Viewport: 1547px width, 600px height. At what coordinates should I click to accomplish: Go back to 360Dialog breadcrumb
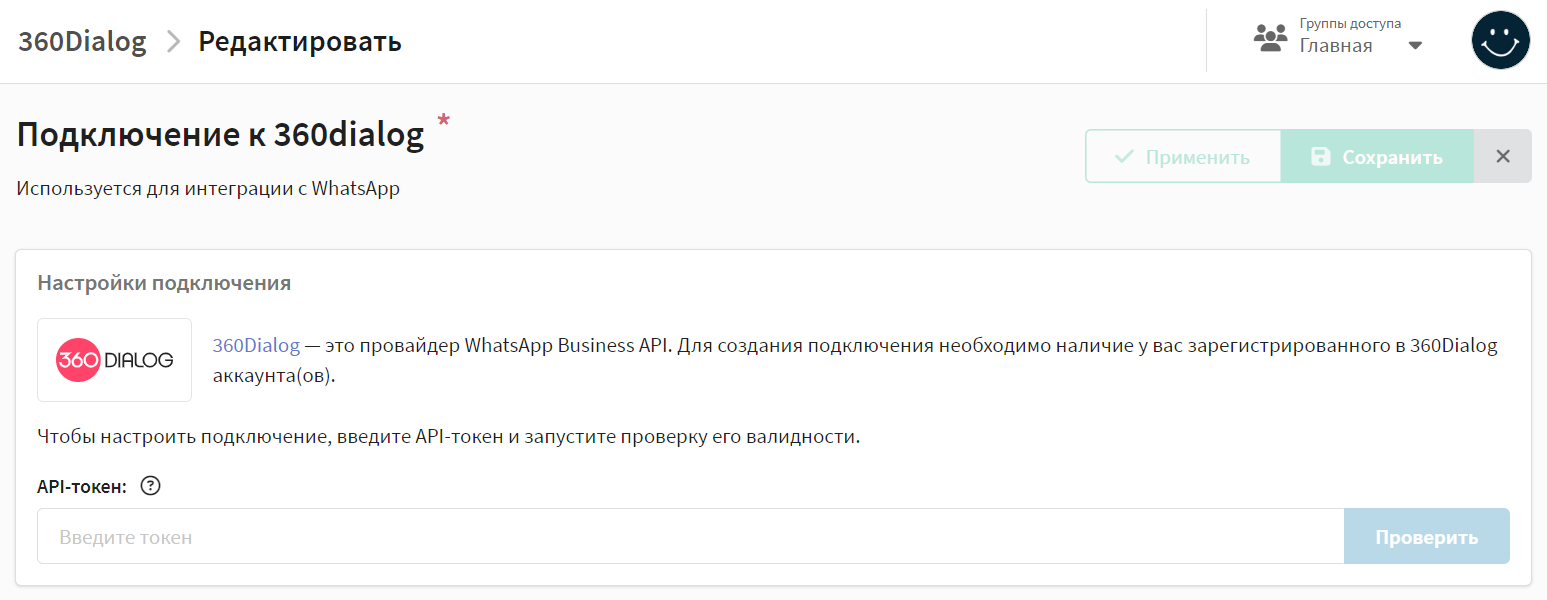click(82, 42)
